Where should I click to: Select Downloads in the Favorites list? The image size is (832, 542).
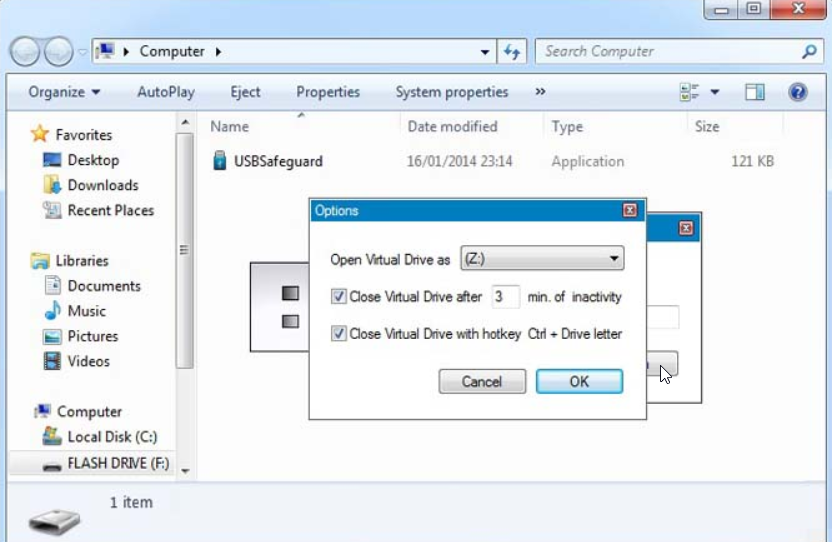coord(103,185)
